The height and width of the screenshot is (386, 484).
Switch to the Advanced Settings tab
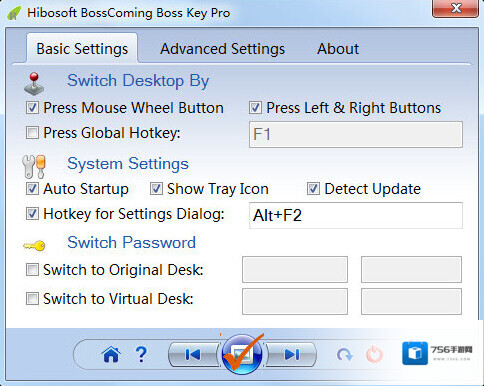pos(222,49)
